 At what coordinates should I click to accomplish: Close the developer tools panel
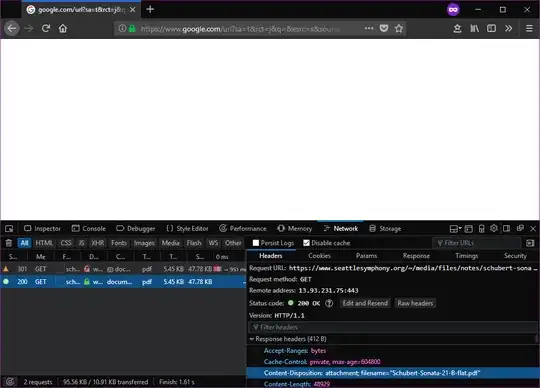pos(533,229)
